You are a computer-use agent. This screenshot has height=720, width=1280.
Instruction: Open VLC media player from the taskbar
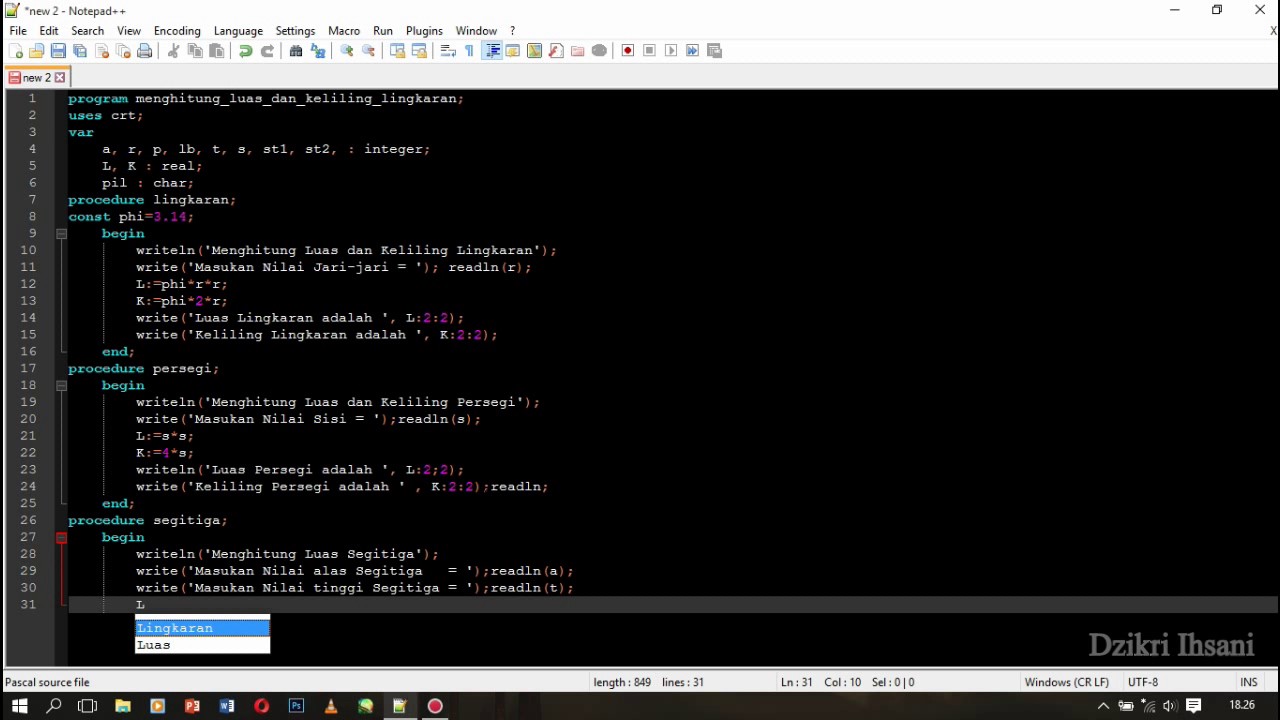[x=331, y=706]
